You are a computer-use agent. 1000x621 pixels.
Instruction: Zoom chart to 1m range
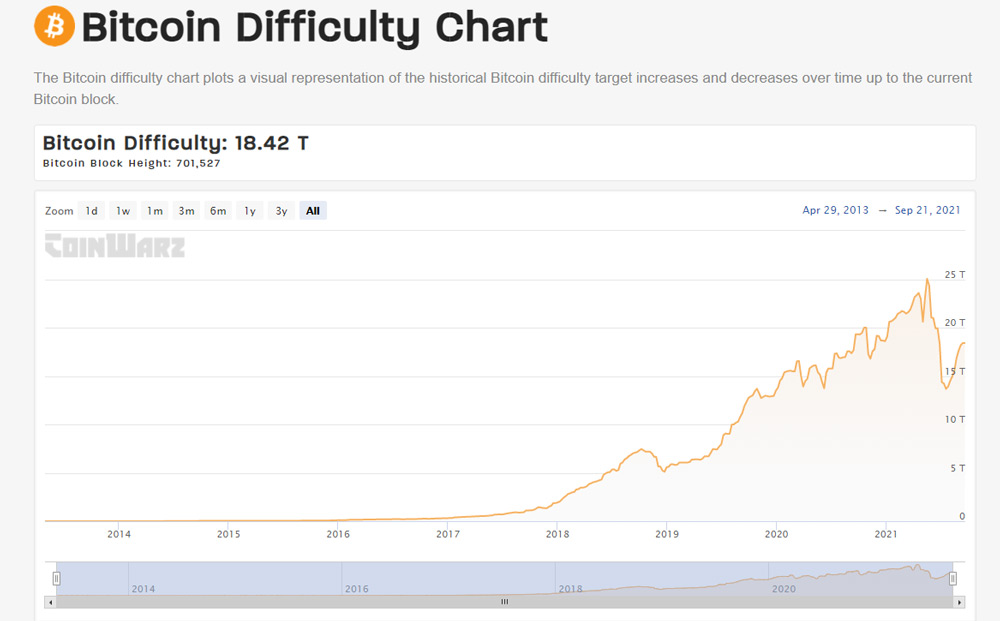pyautogui.click(x=154, y=211)
